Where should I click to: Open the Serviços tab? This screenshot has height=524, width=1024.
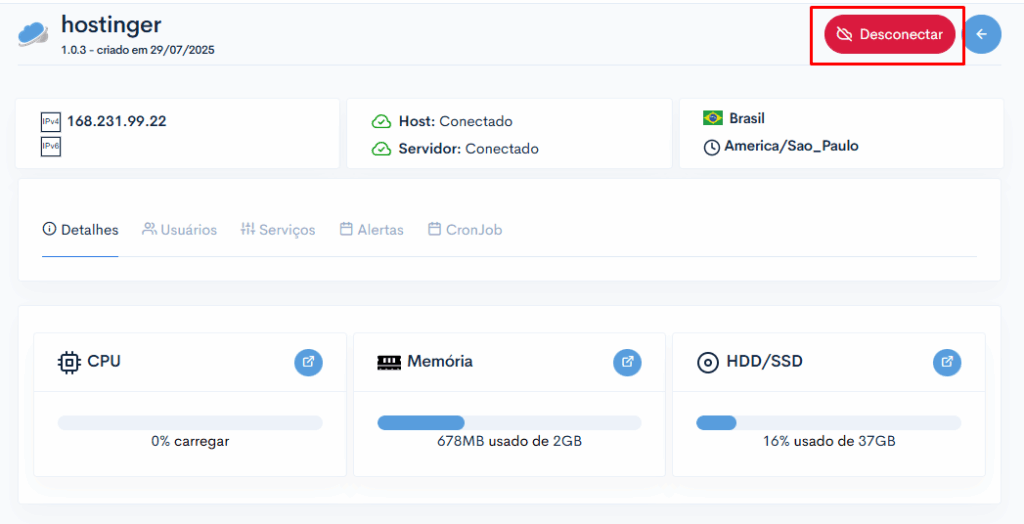[278, 230]
